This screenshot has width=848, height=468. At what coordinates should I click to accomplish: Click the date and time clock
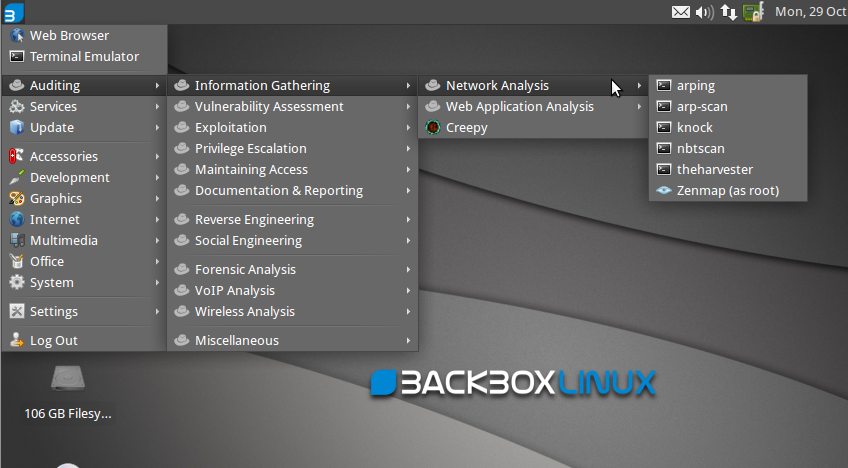pyautogui.click(x=810, y=12)
